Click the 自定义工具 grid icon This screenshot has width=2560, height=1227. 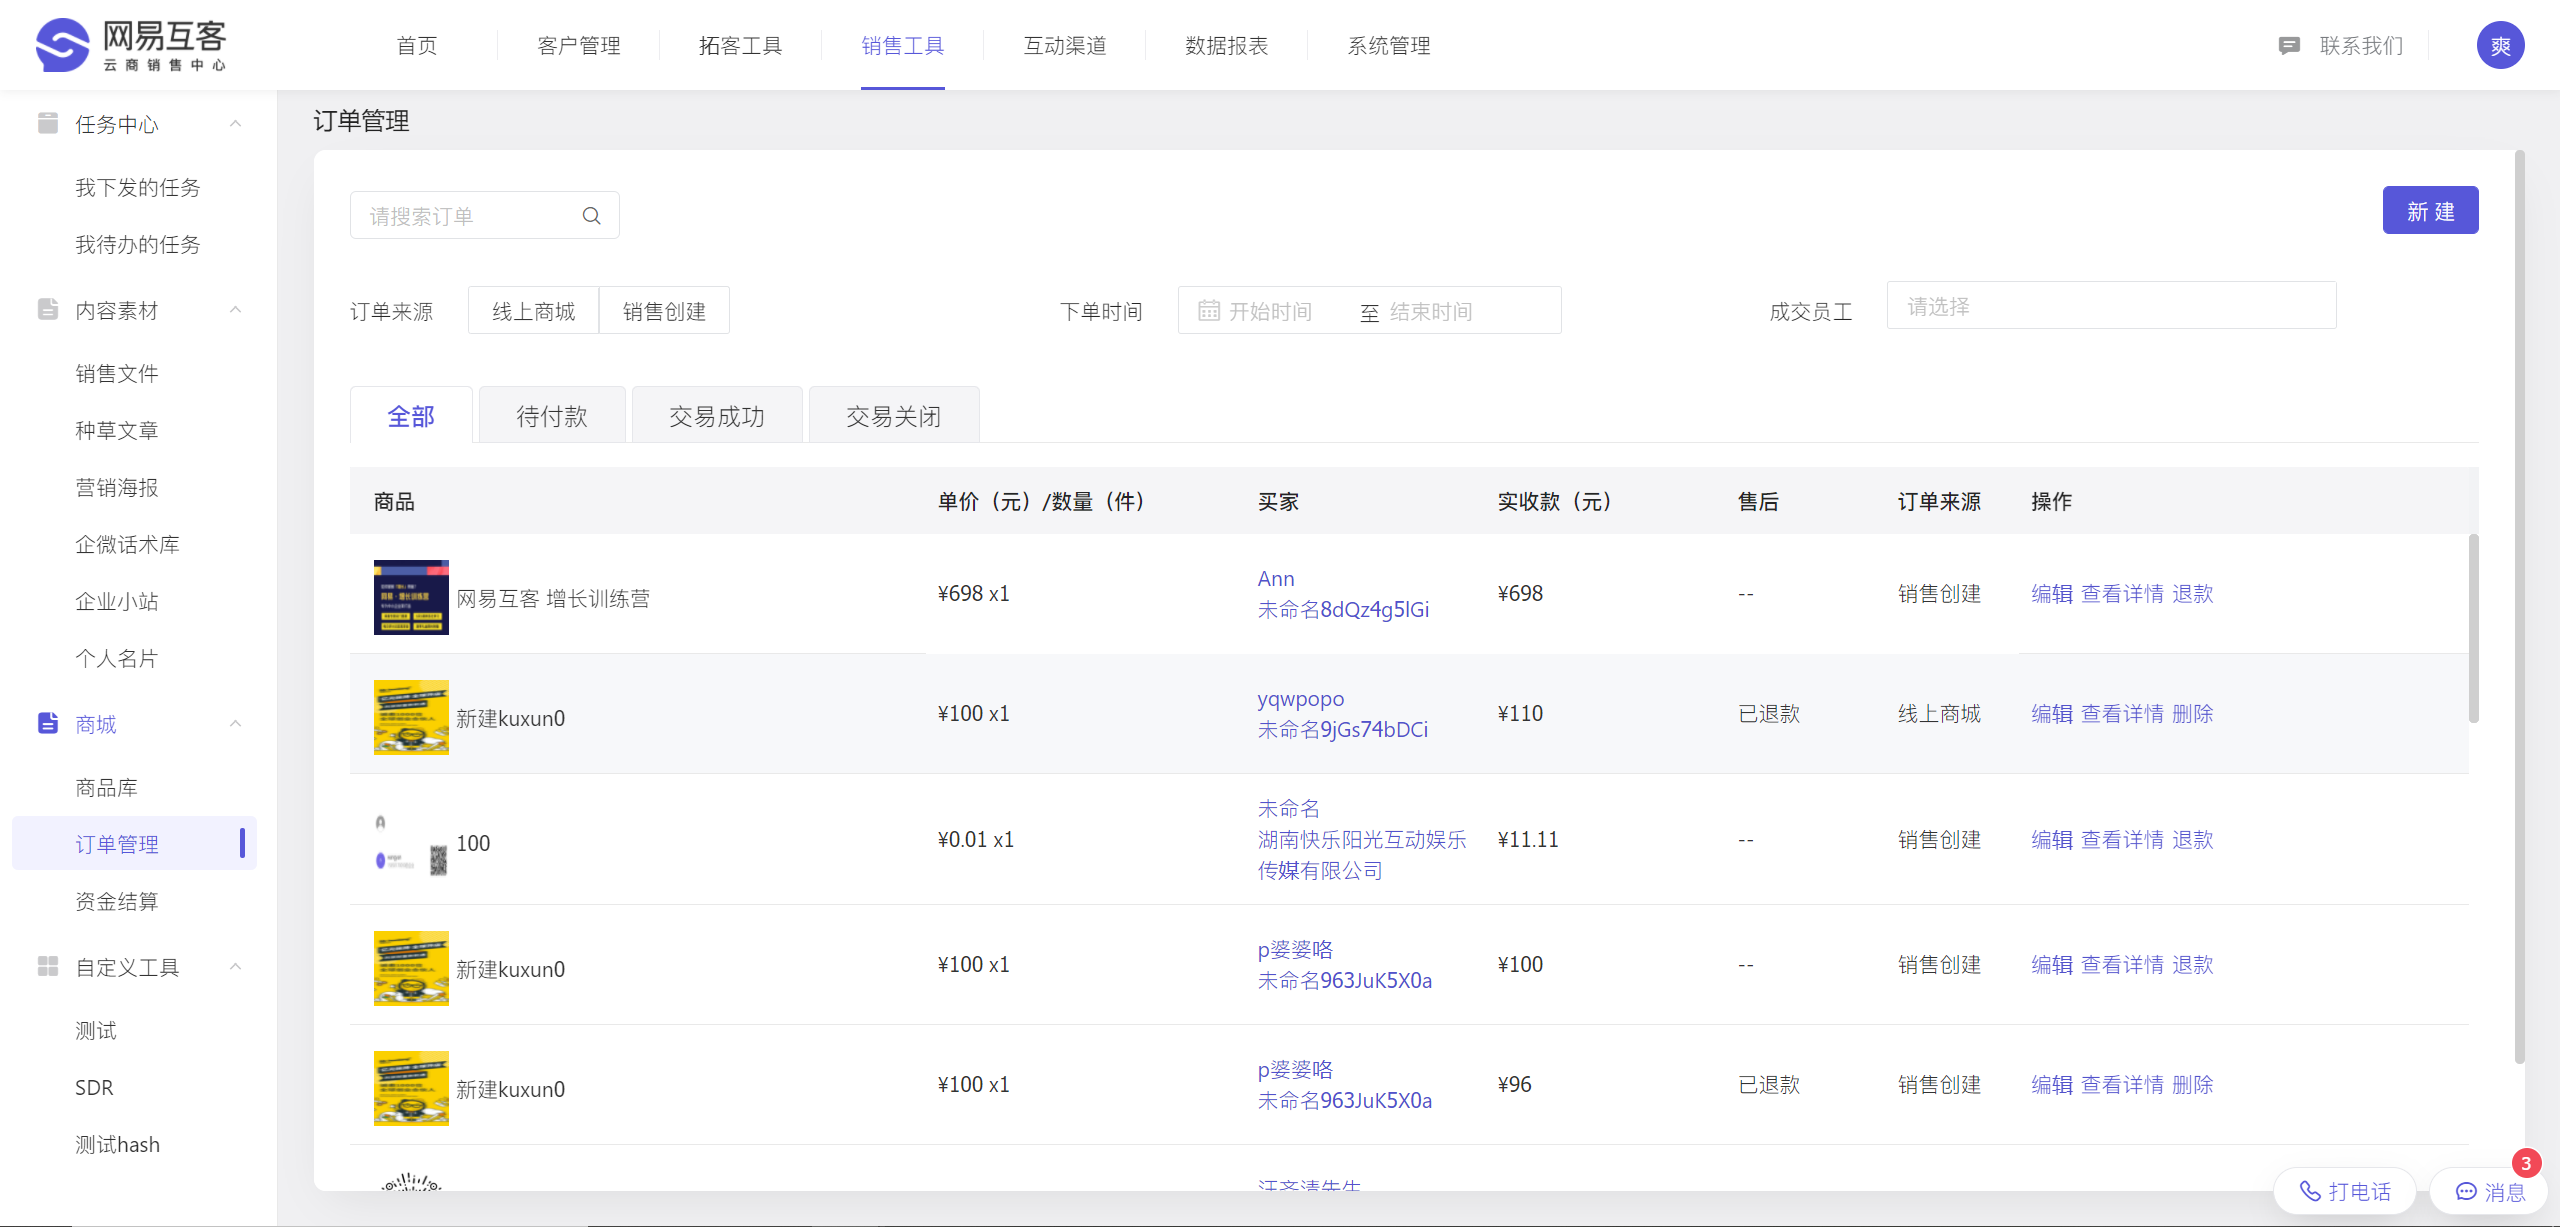coord(48,966)
